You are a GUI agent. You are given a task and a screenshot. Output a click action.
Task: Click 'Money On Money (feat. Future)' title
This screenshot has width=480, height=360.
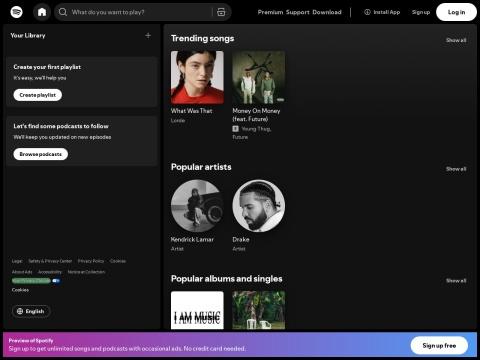pos(256,115)
